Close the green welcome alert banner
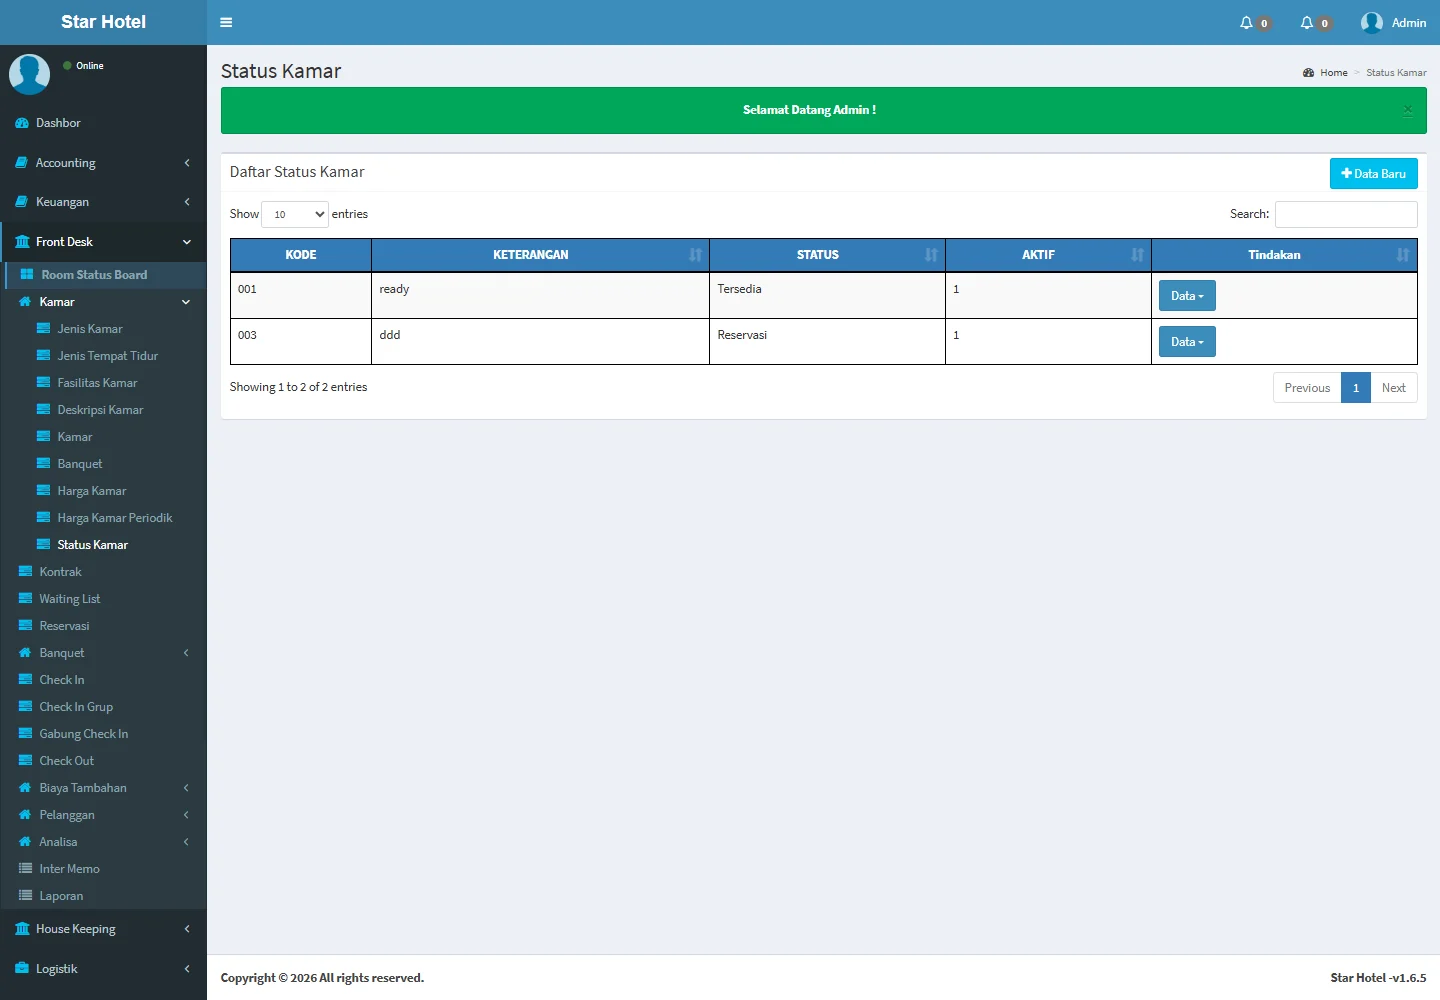Viewport: 1440px width, 1000px height. click(x=1407, y=110)
